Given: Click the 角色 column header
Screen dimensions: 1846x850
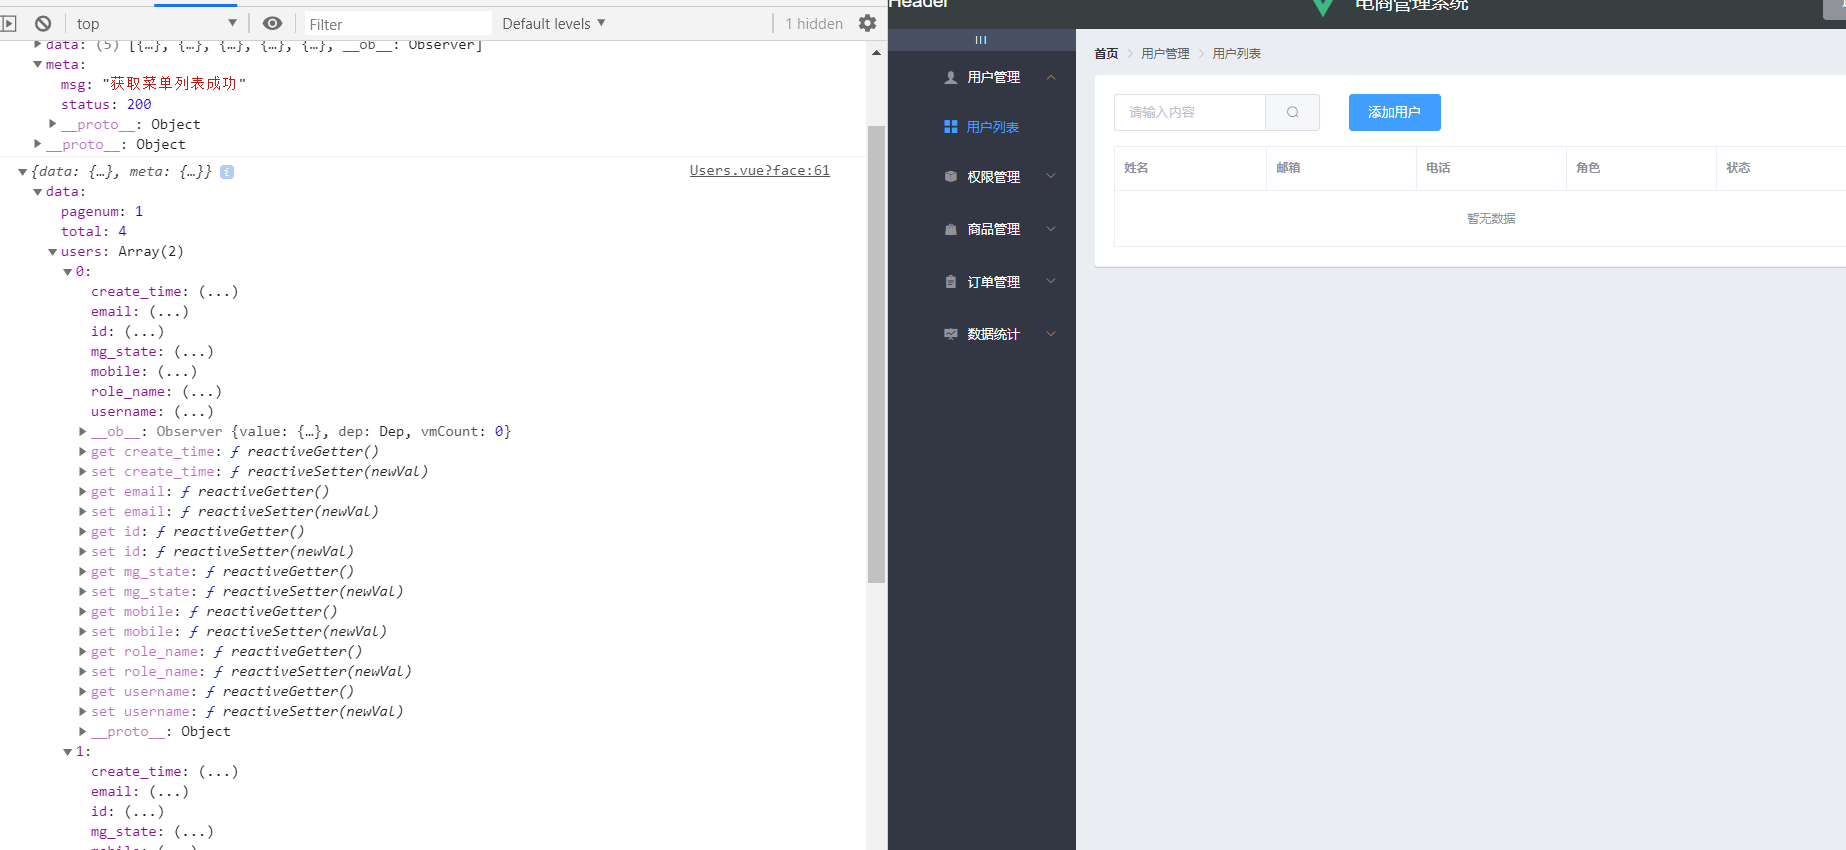Looking at the screenshot, I should [x=1588, y=168].
